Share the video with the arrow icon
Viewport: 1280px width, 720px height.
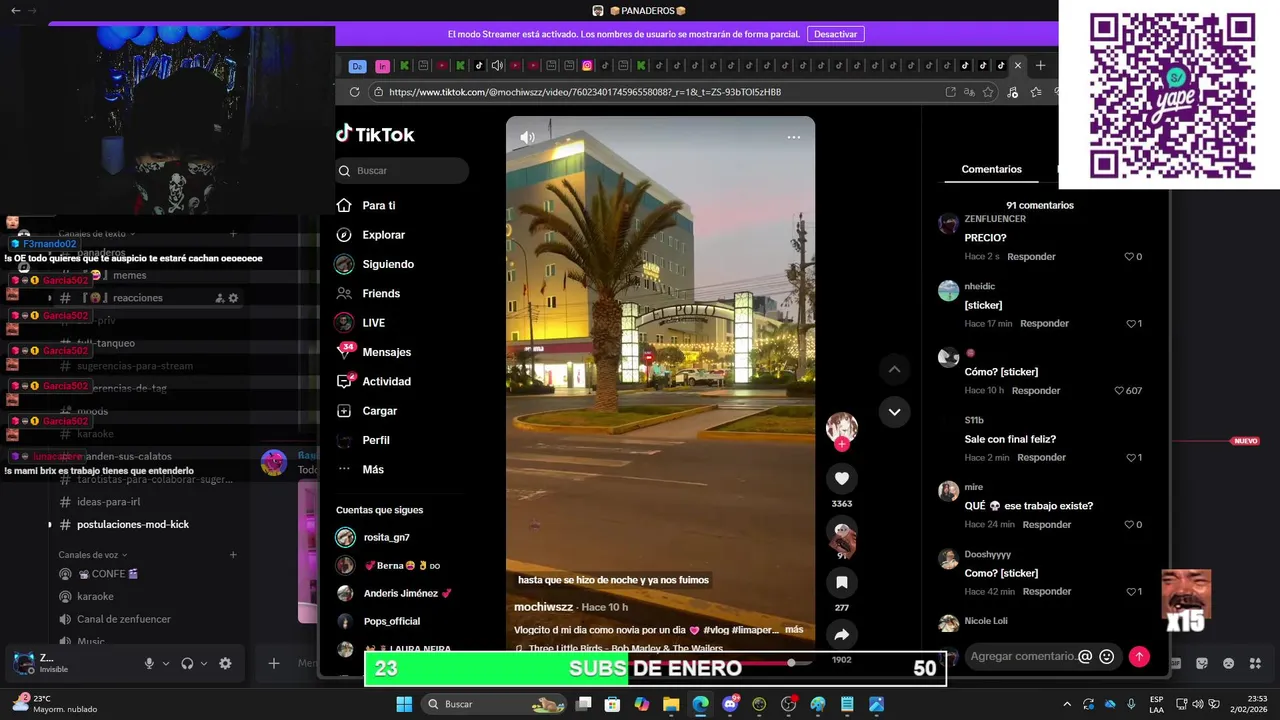pyautogui.click(x=842, y=635)
